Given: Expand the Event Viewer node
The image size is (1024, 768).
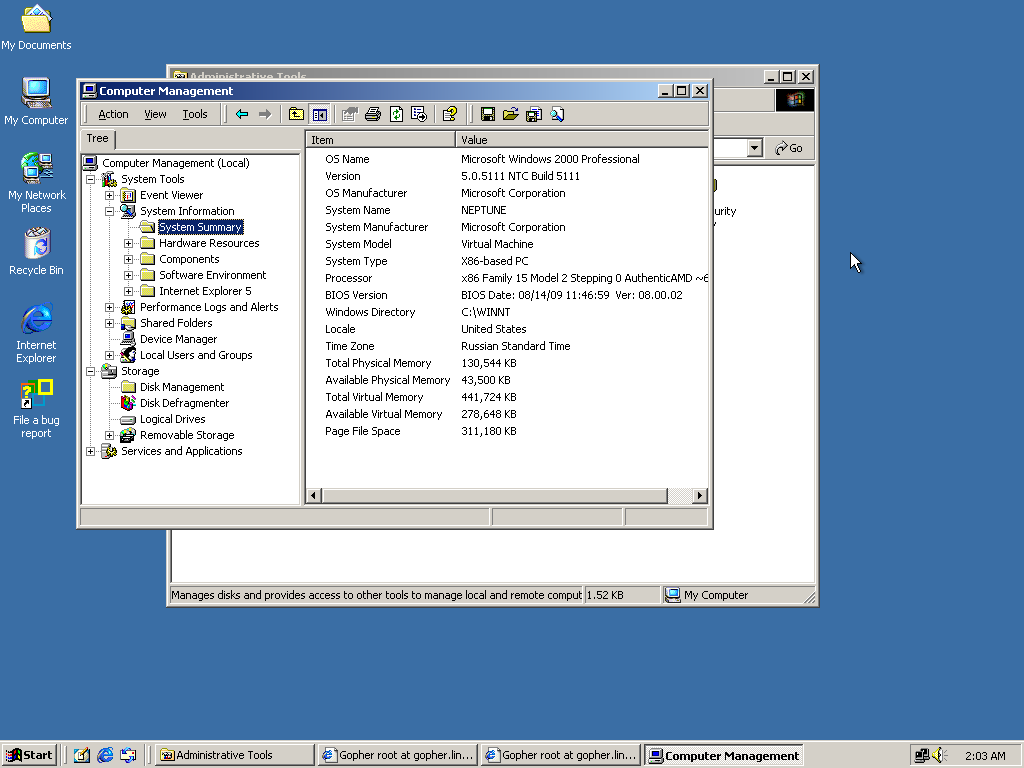Looking at the screenshot, I should tap(110, 195).
